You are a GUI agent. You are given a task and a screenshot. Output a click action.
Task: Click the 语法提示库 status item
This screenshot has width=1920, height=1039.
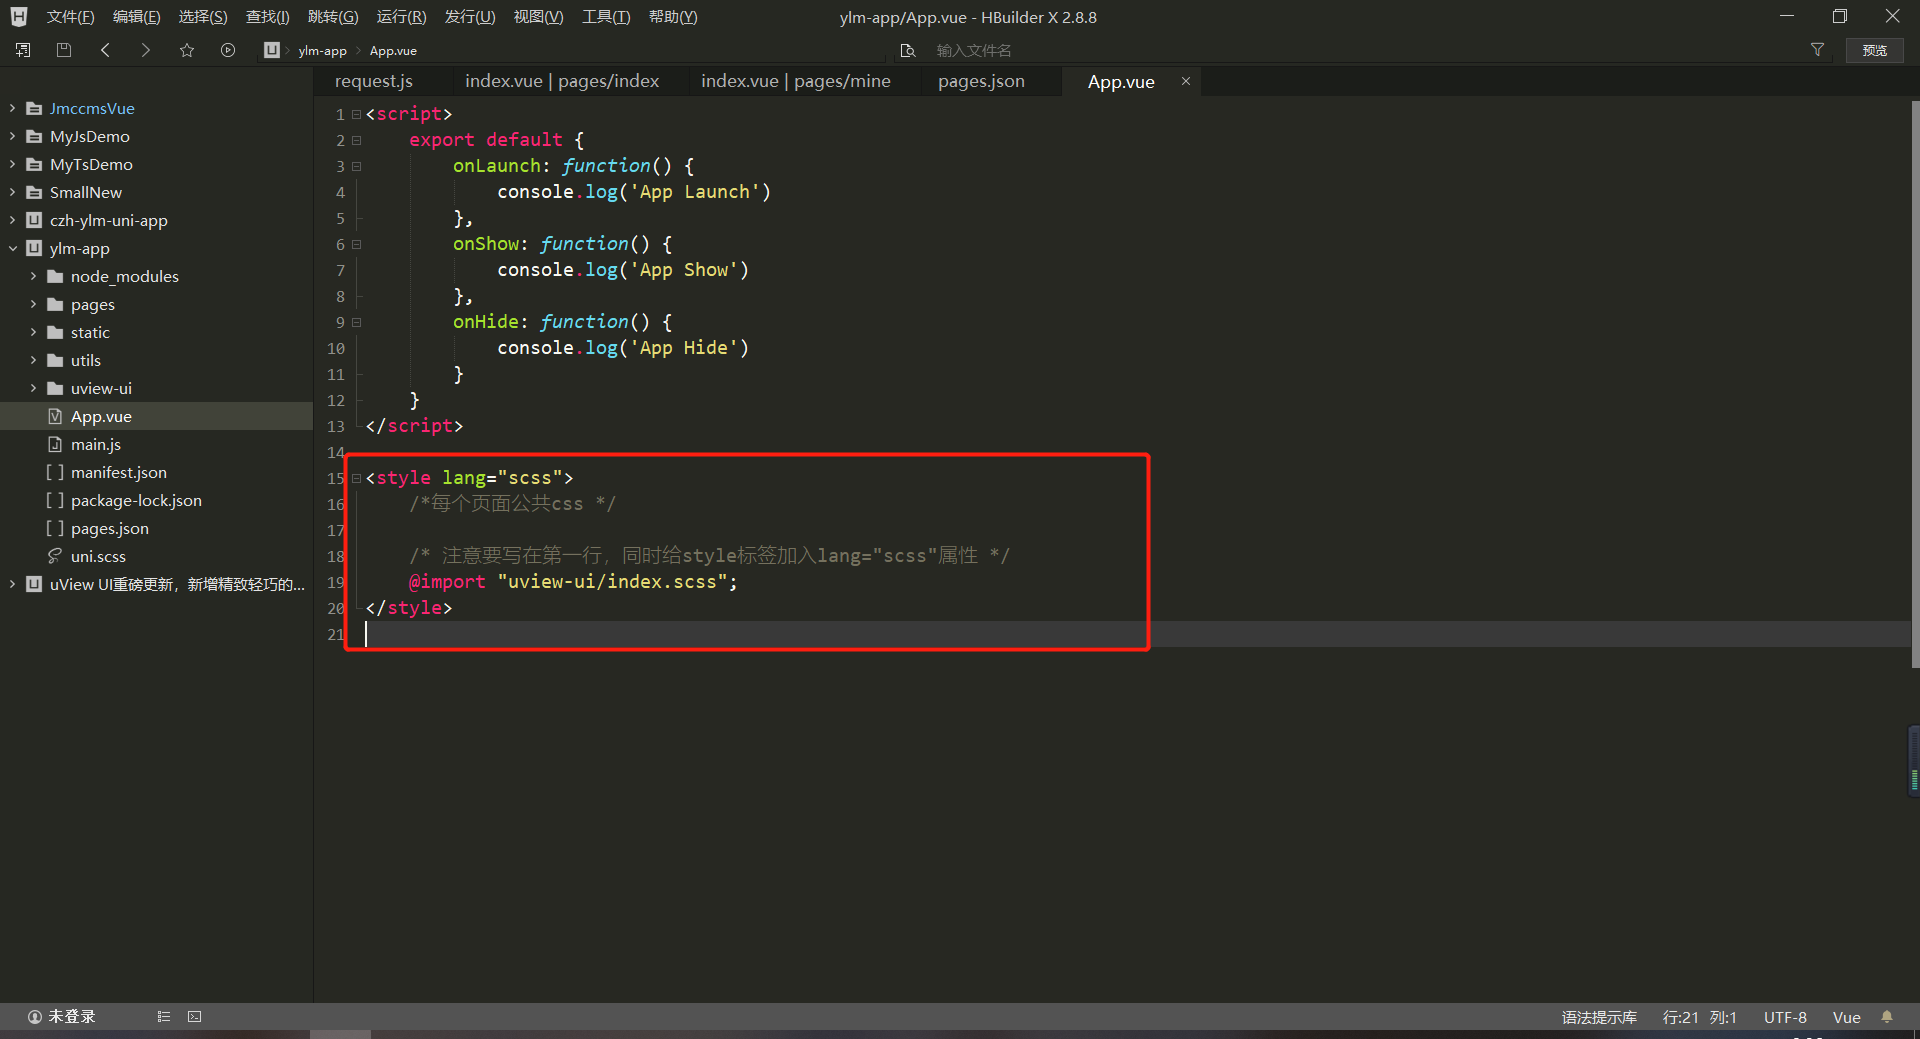point(1599,1017)
